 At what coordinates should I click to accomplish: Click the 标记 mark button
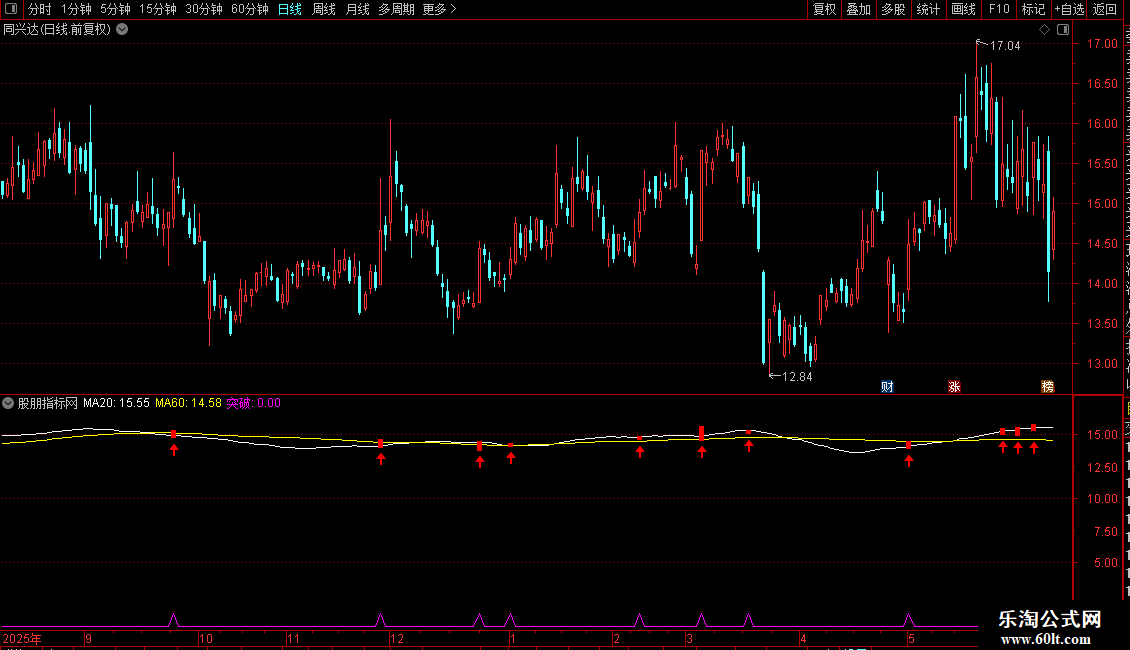(1033, 9)
